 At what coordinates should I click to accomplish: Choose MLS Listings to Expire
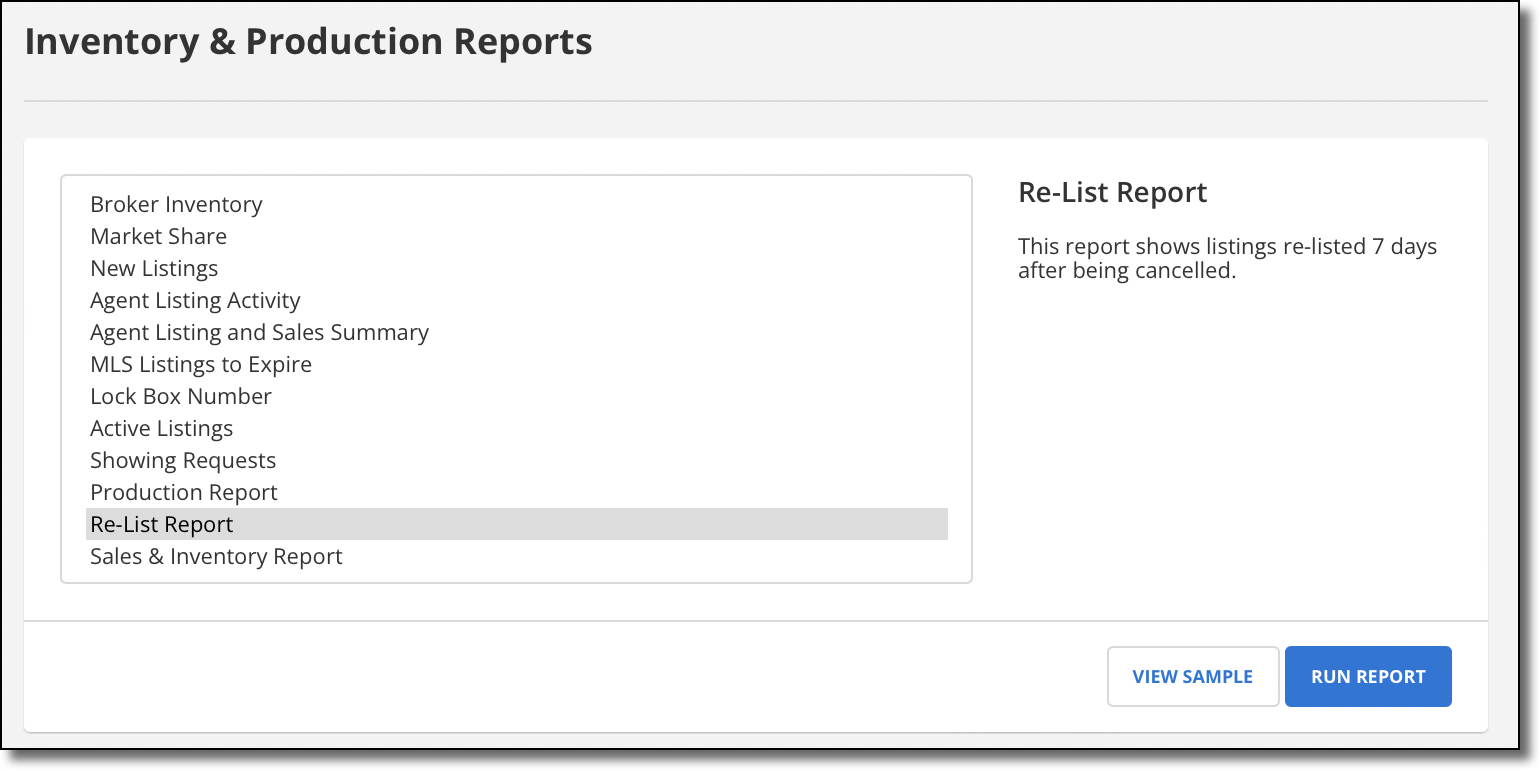click(x=517, y=364)
